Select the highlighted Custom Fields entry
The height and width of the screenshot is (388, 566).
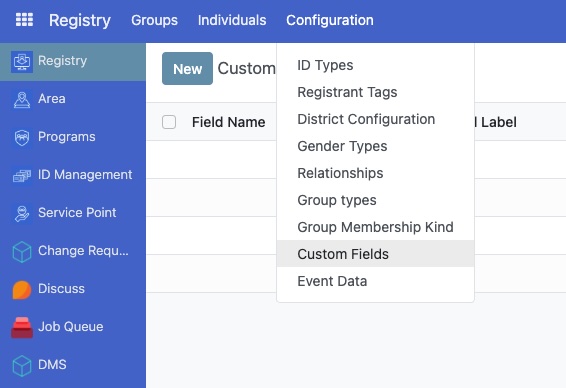[375, 254]
